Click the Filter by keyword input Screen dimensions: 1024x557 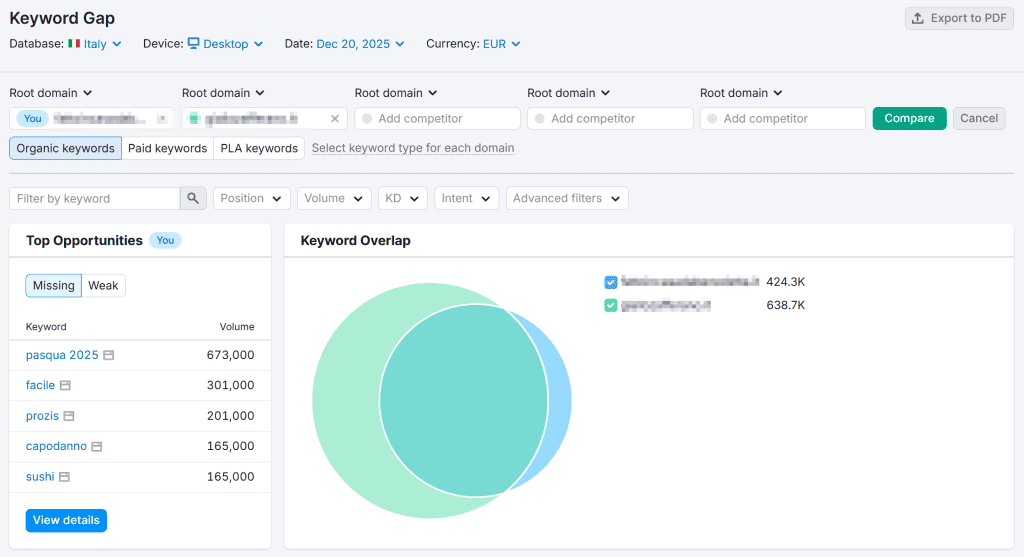95,199
